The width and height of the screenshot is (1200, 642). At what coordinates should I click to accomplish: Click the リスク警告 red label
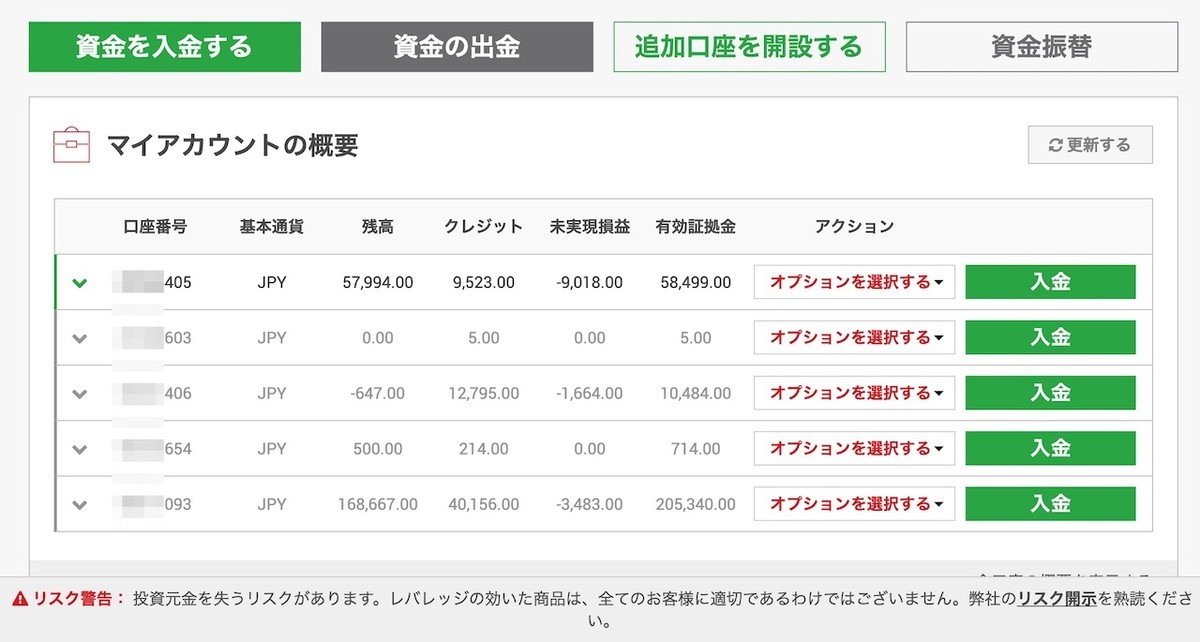point(78,599)
